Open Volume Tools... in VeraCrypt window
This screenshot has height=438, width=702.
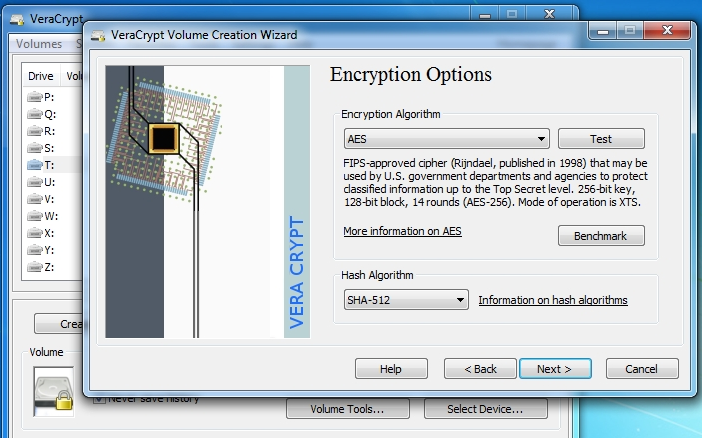pyautogui.click(x=347, y=409)
